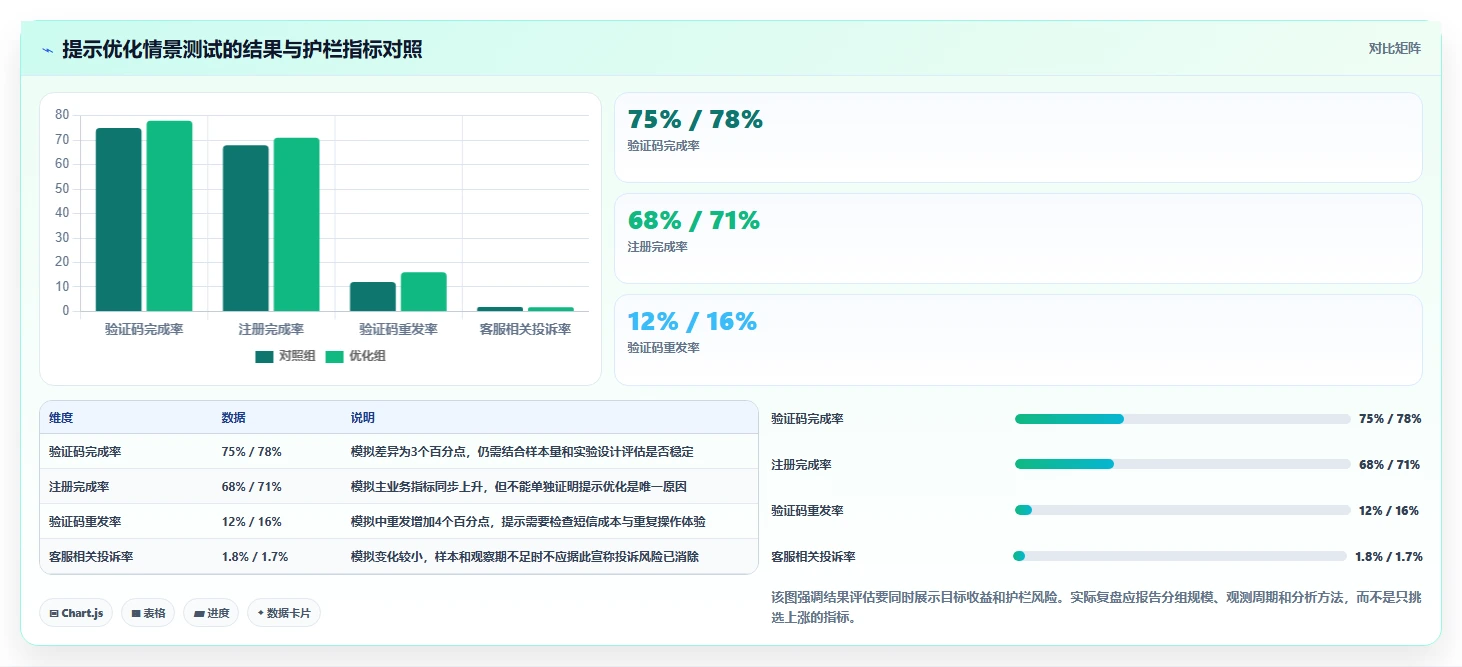Click the lightning icon beside the title
Viewport: 1462px width, 667px height.
[48, 50]
